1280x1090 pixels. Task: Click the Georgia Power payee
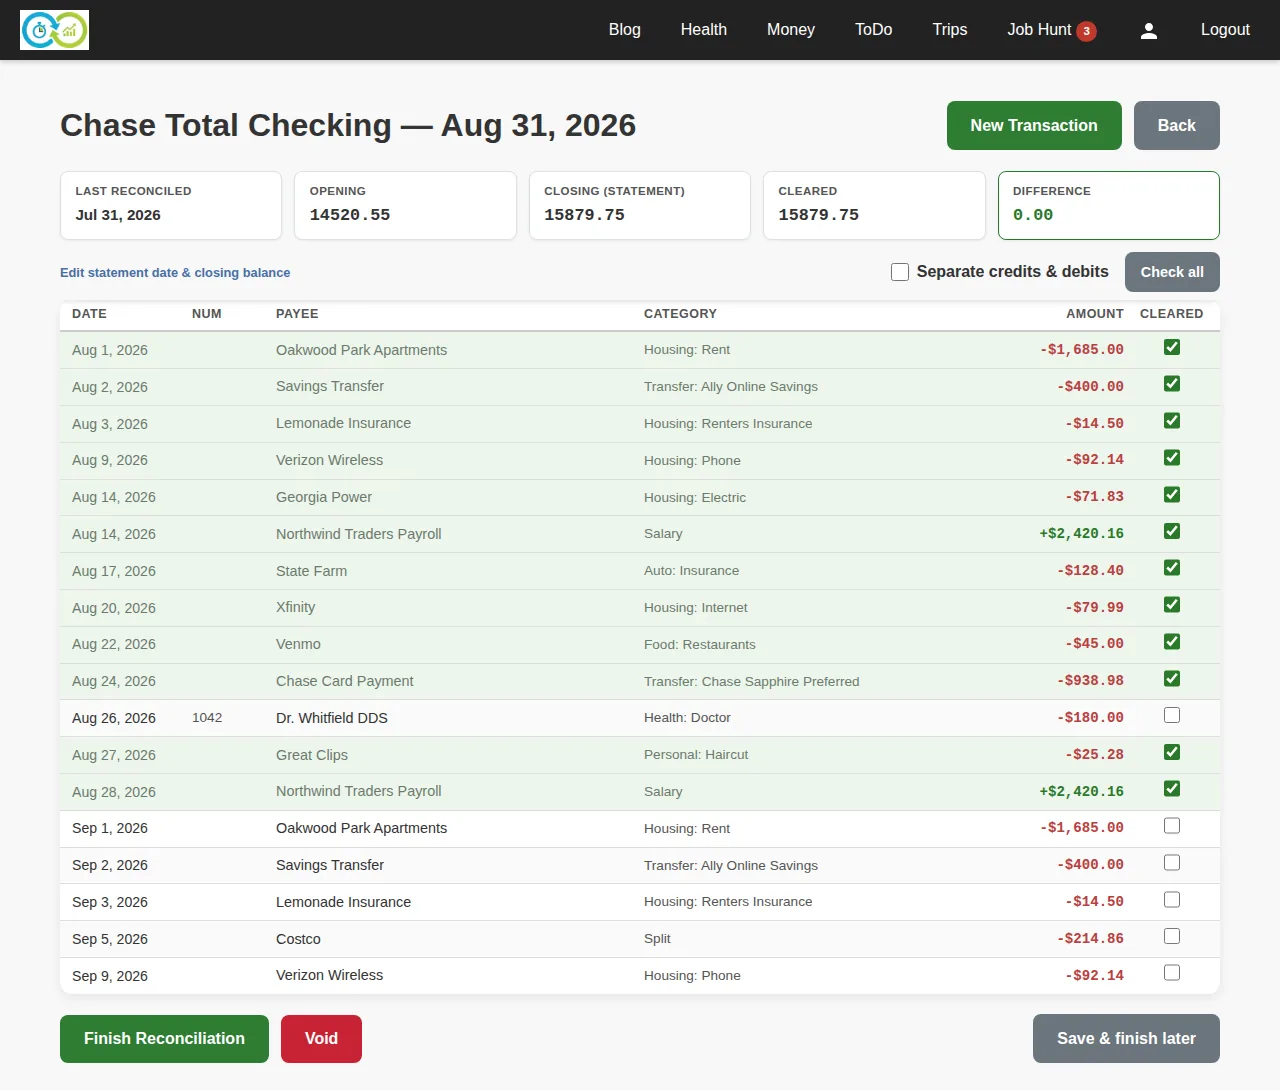(324, 497)
